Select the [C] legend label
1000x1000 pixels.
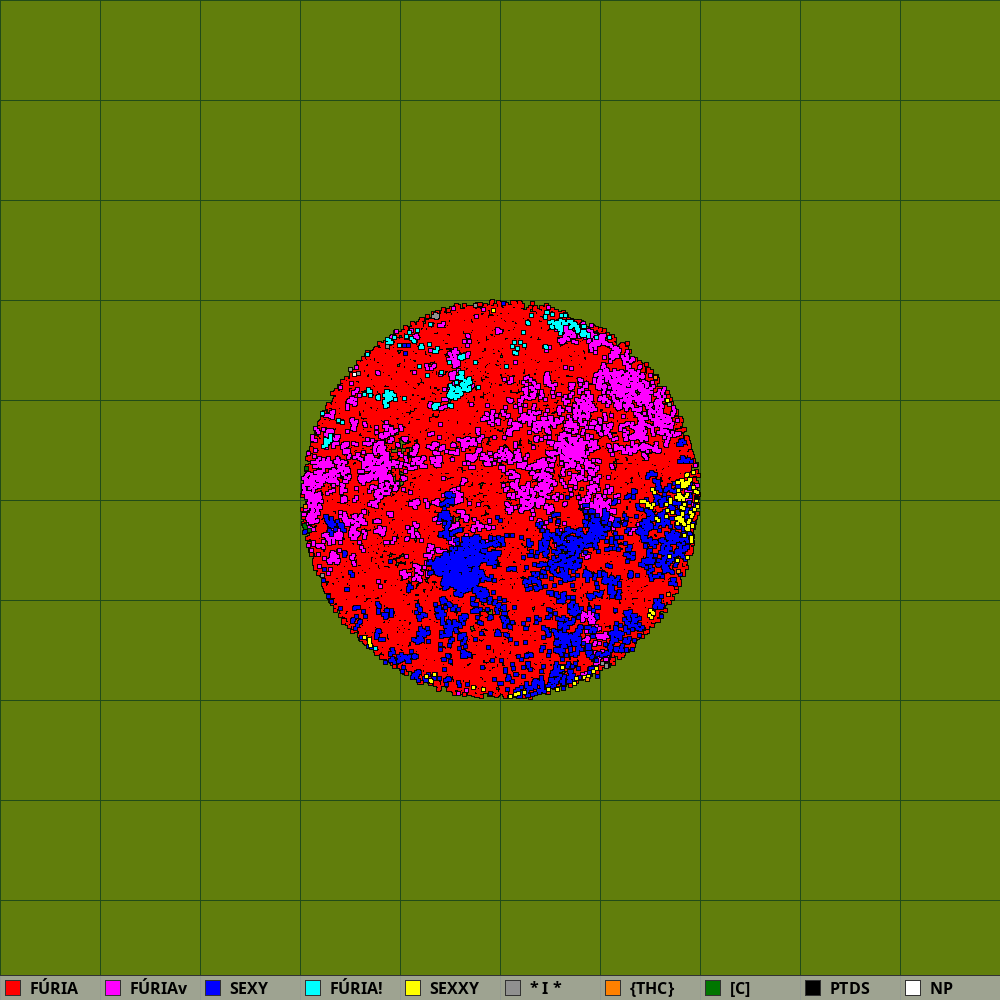point(740,988)
